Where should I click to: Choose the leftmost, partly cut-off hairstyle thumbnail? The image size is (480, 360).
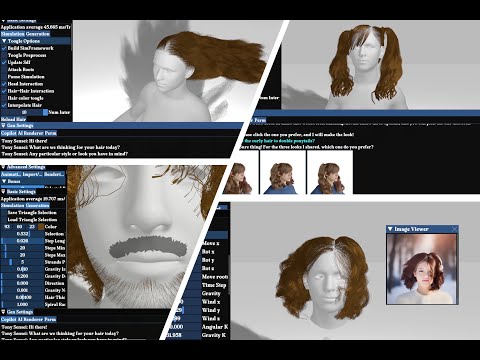tap(241, 172)
